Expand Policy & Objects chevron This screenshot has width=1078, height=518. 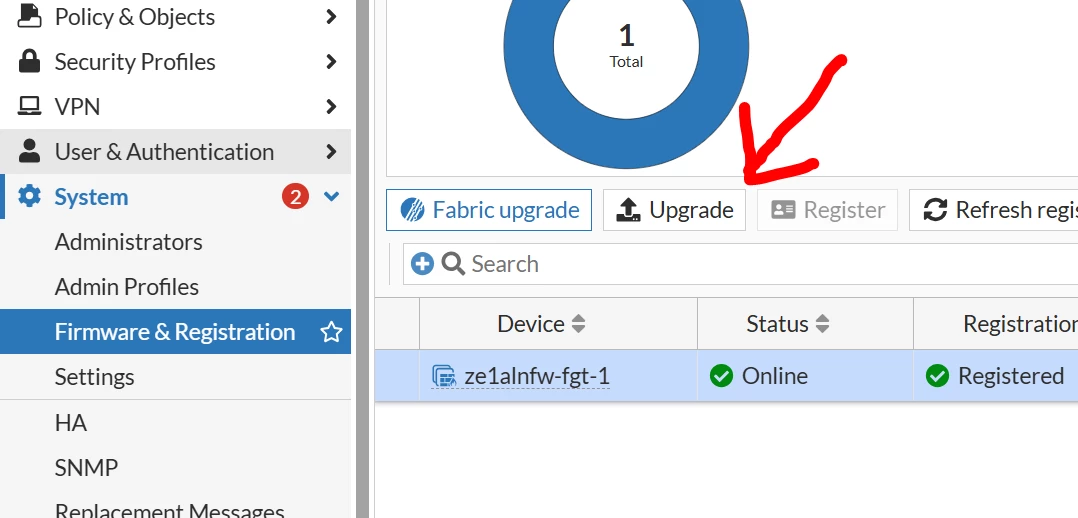coord(331,17)
